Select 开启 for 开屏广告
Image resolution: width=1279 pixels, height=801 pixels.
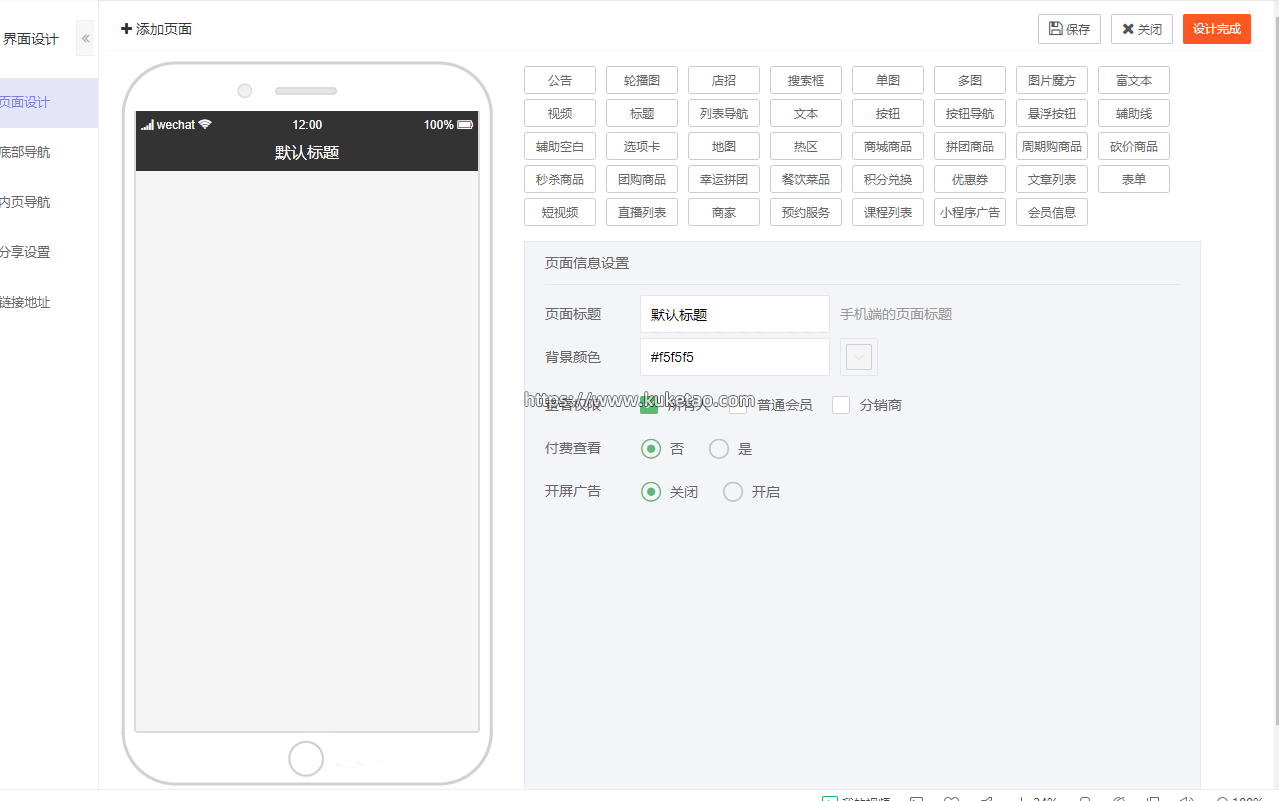click(733, 492)
